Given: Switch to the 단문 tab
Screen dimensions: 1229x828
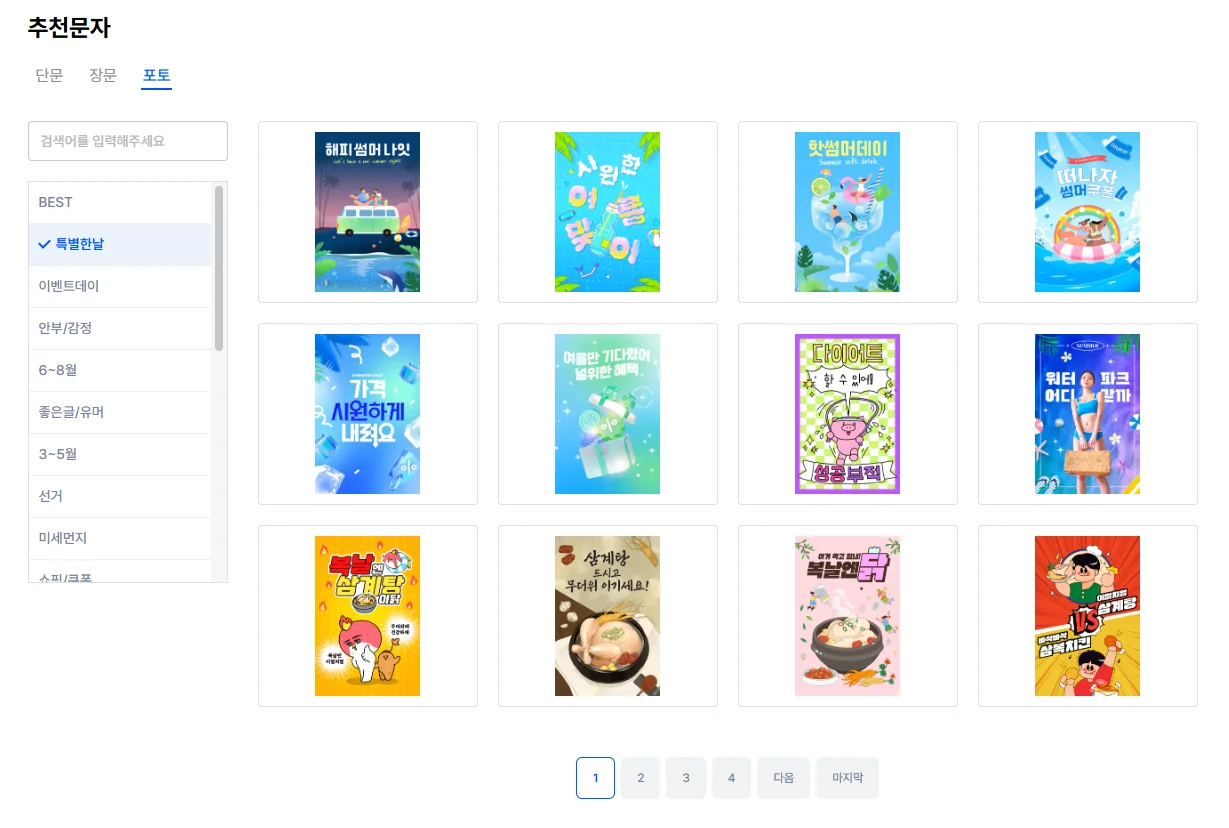Looking at the screenshot, I should click(49, 75).
